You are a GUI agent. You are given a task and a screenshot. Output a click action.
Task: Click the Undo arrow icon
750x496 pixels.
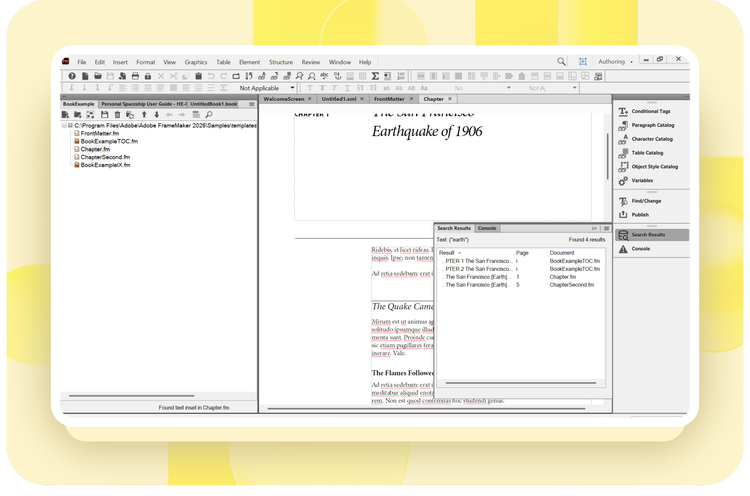click(x=211, y=76)
